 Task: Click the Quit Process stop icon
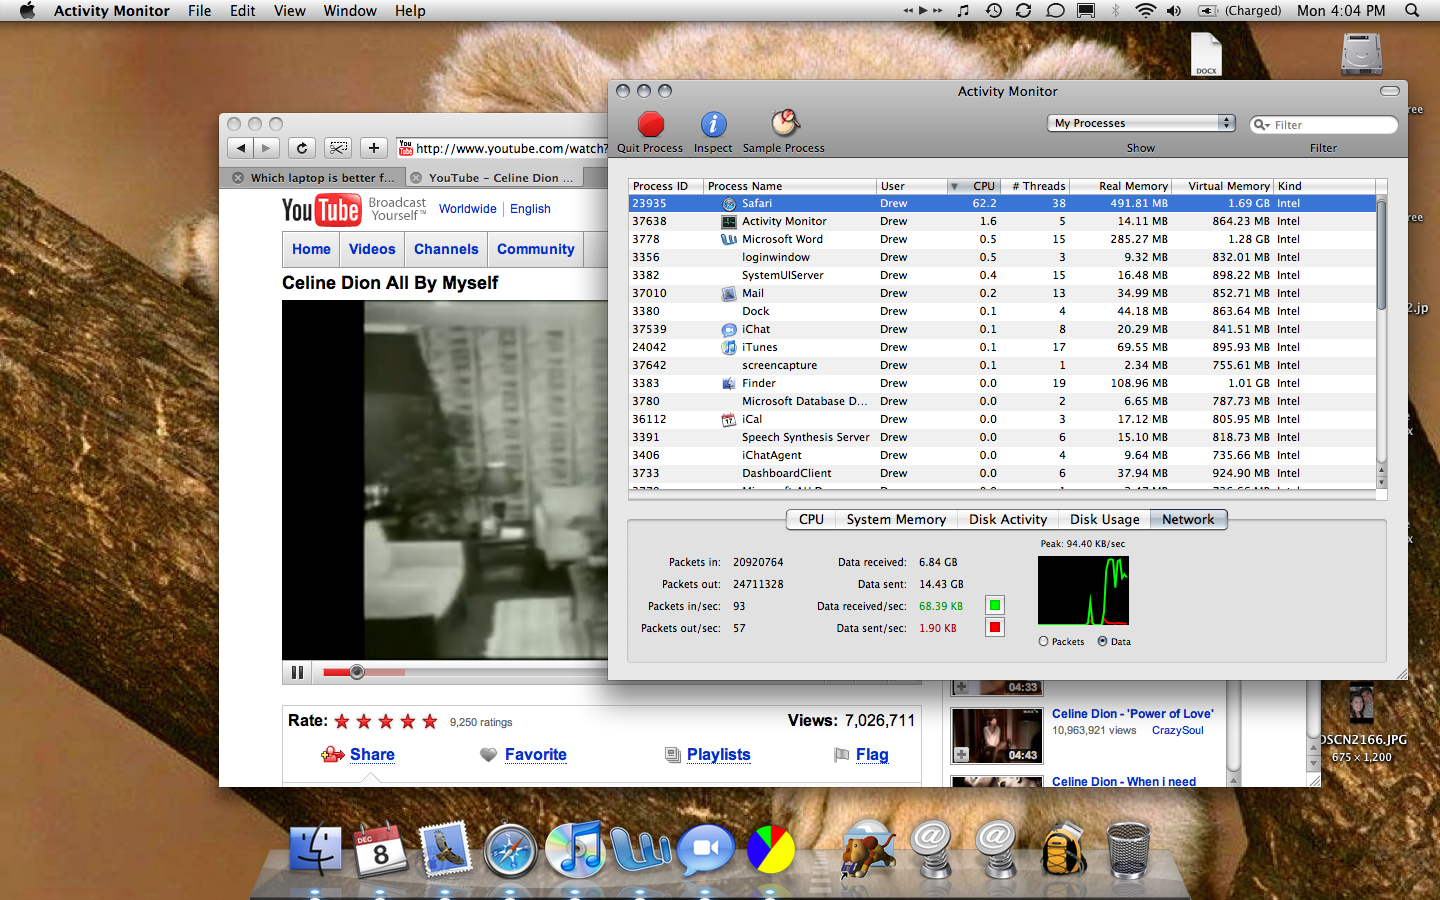[x=651, y=124]
